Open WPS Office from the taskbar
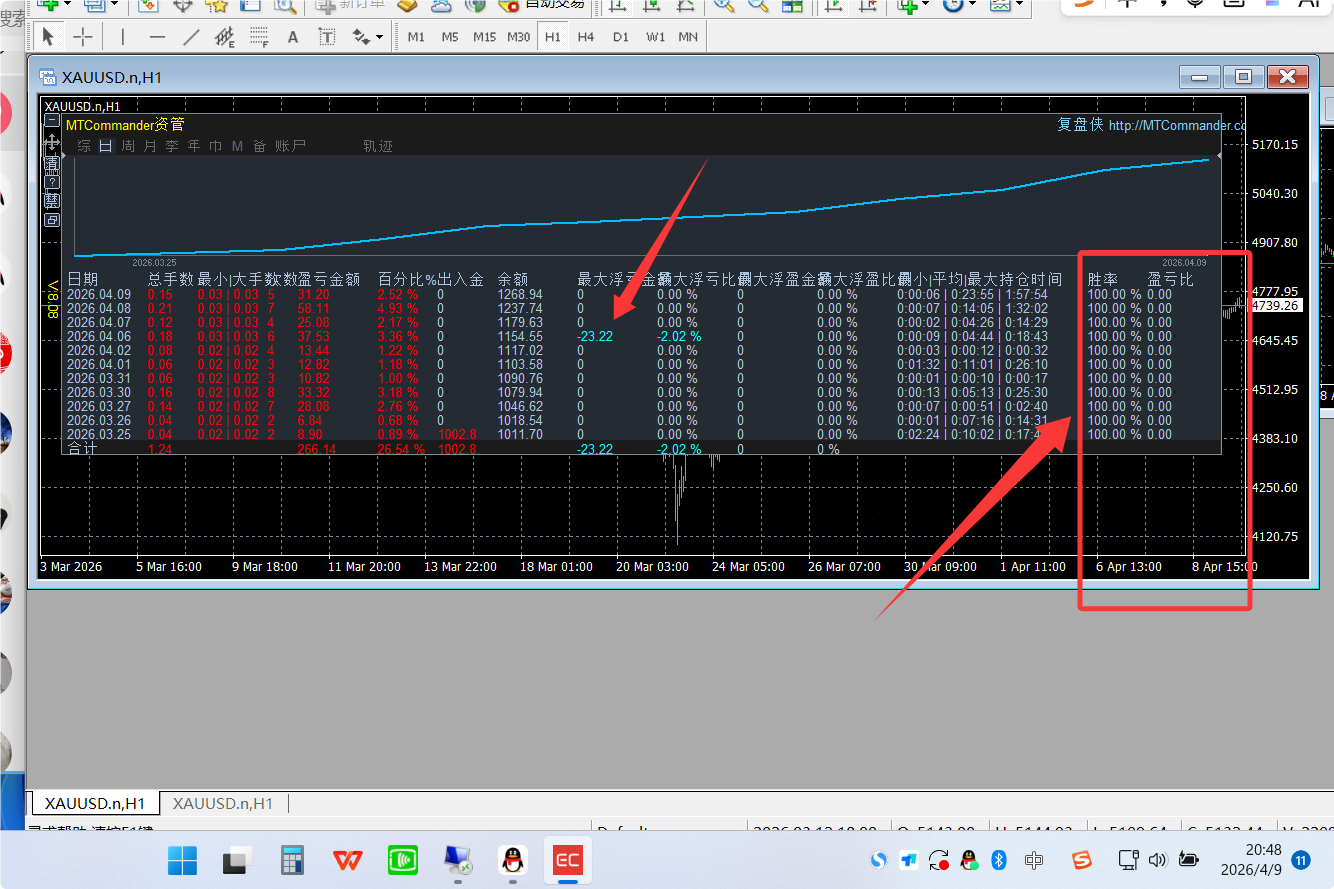 (x=347, y=859)
